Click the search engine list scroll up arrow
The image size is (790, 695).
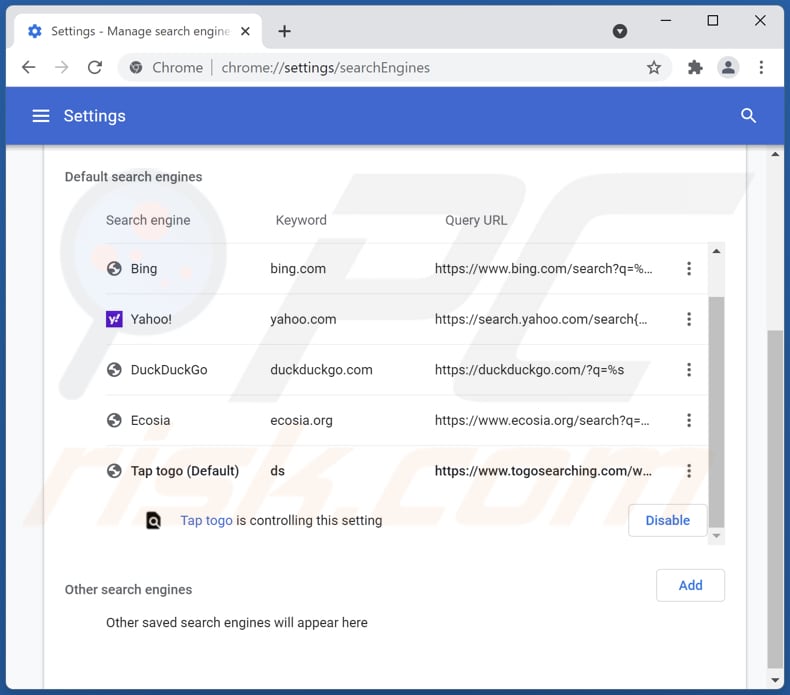[x=716, y=251]
